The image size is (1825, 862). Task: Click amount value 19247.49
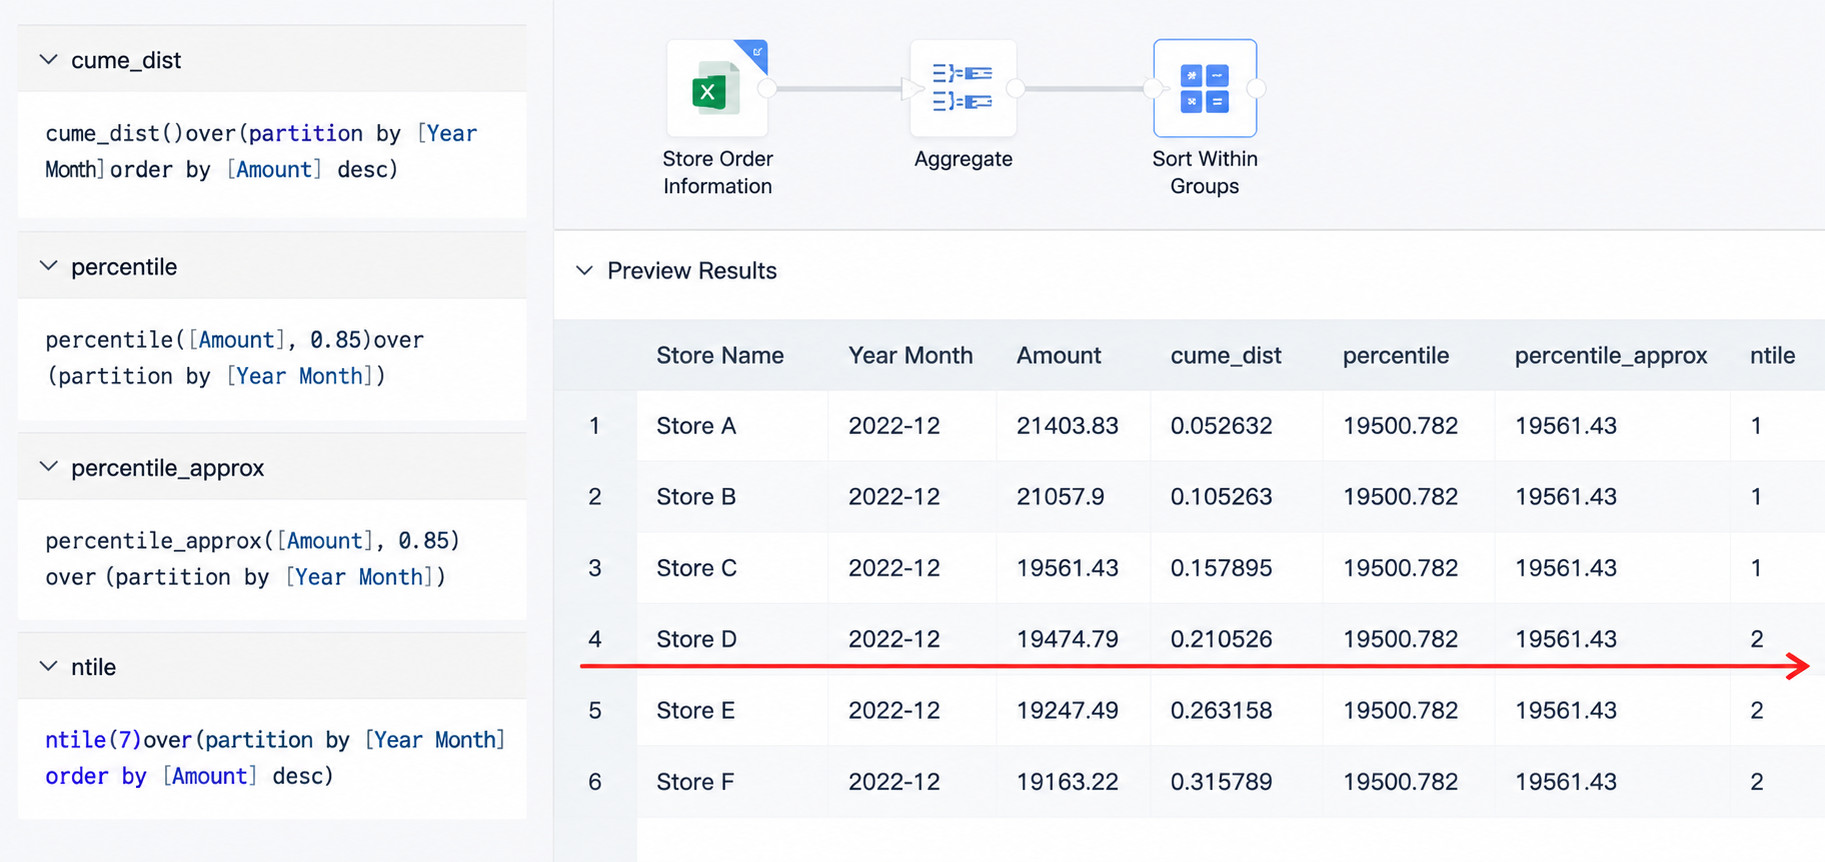1067,710
